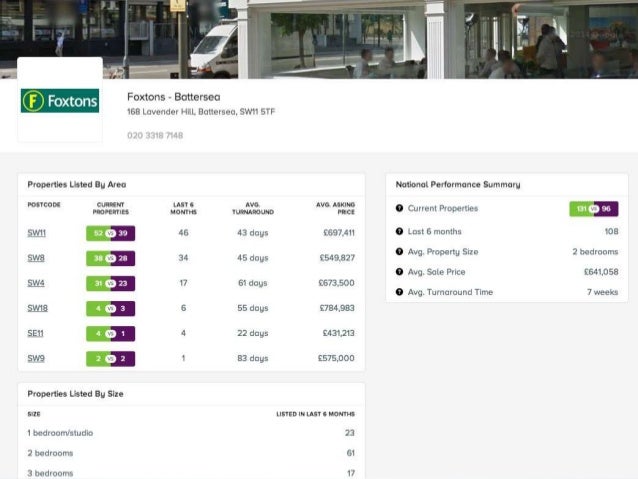Click the SW18 4 vs 3 badge
The image size is (638, 479).
[111, 308]
